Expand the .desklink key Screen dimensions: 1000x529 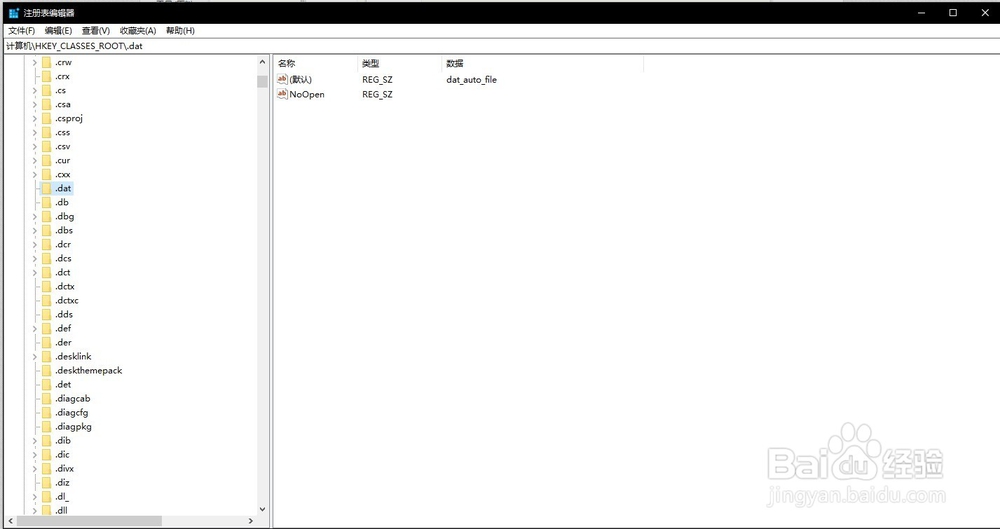click(x=34, y=357)
